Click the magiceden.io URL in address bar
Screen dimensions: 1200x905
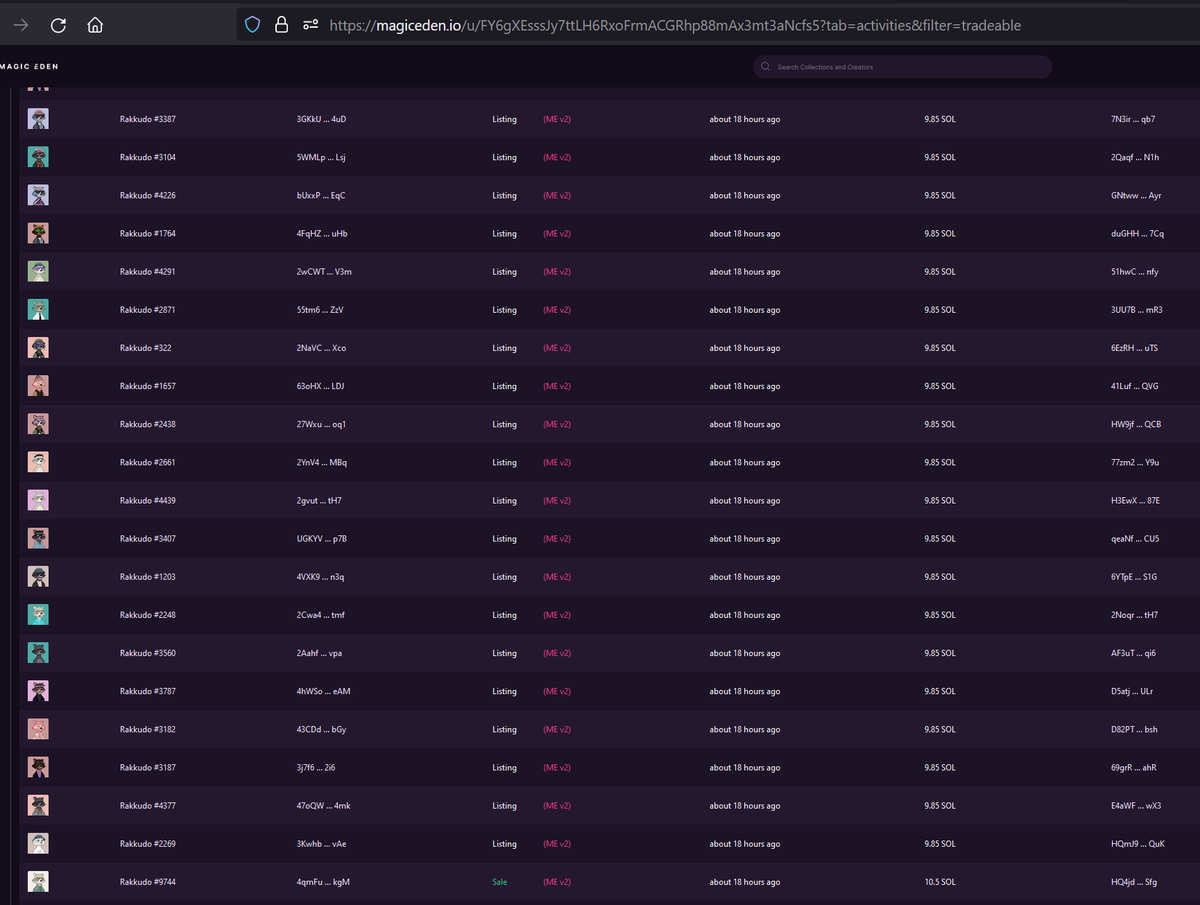point(675,25)
